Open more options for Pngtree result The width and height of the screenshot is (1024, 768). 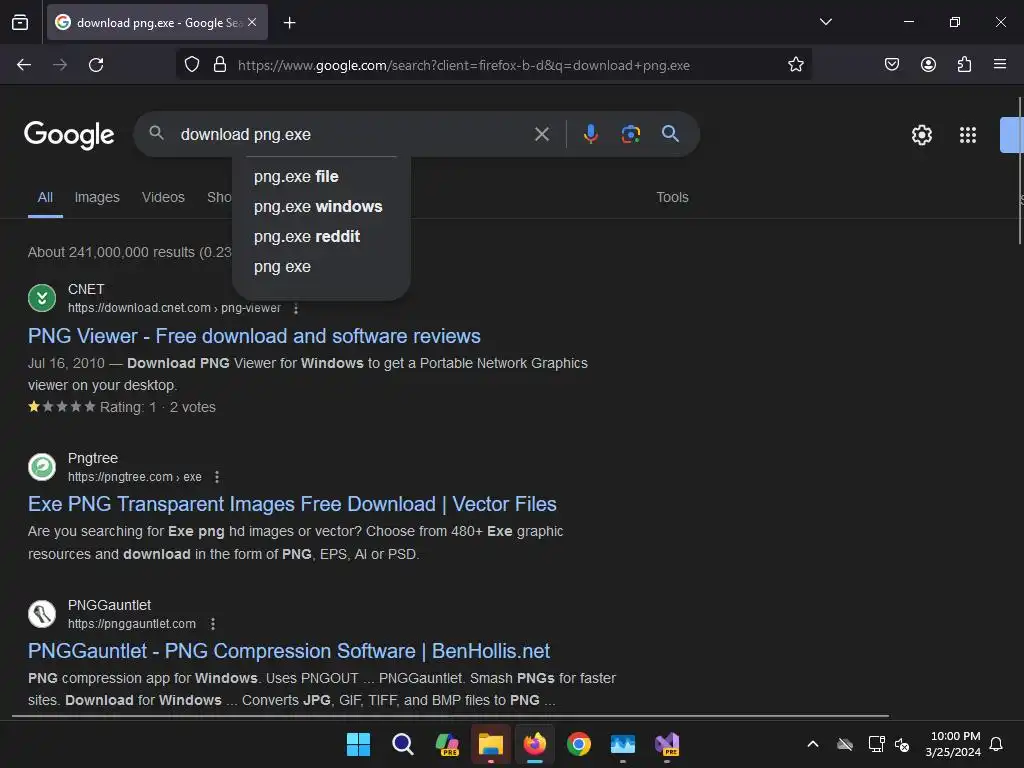pos(217,477)
